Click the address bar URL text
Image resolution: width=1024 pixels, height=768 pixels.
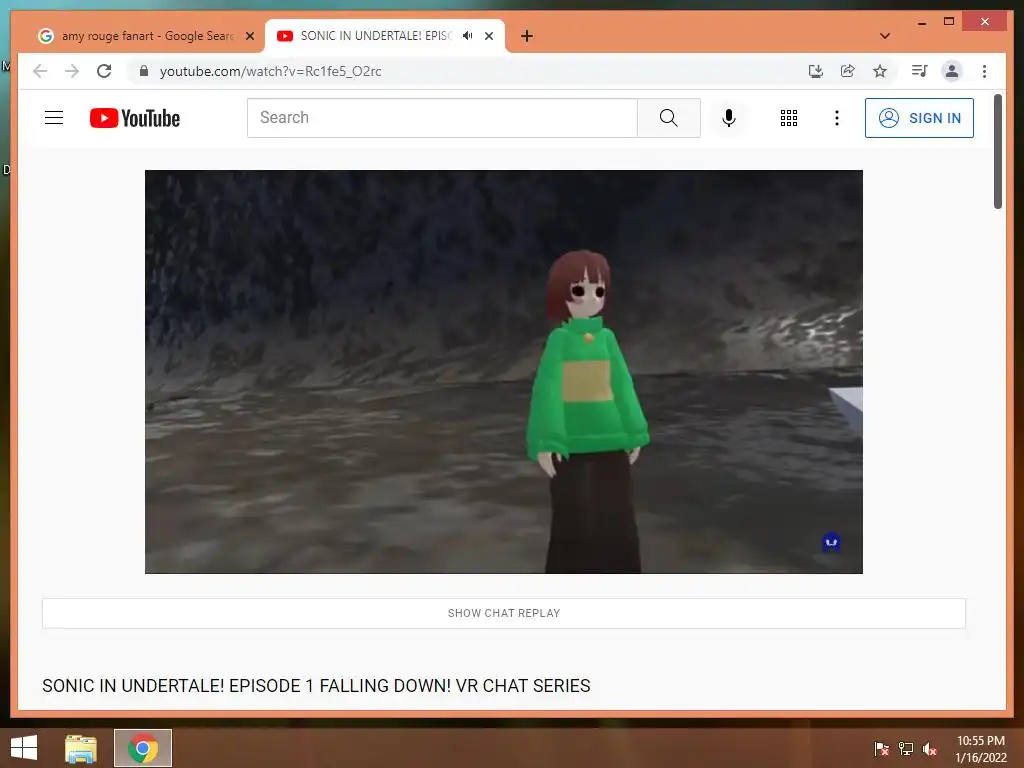[x=270, y=71]
